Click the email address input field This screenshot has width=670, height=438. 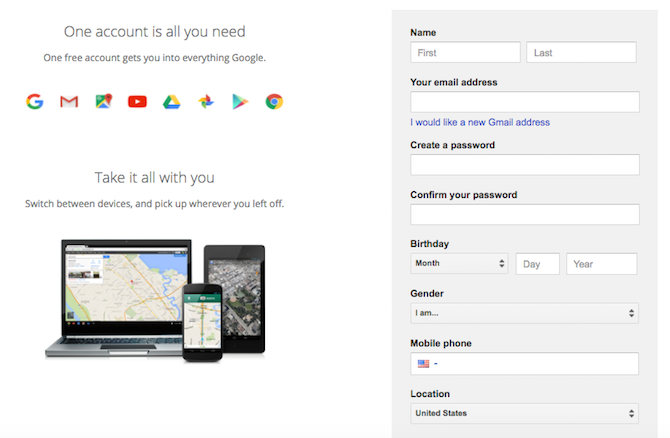(524, 102)
